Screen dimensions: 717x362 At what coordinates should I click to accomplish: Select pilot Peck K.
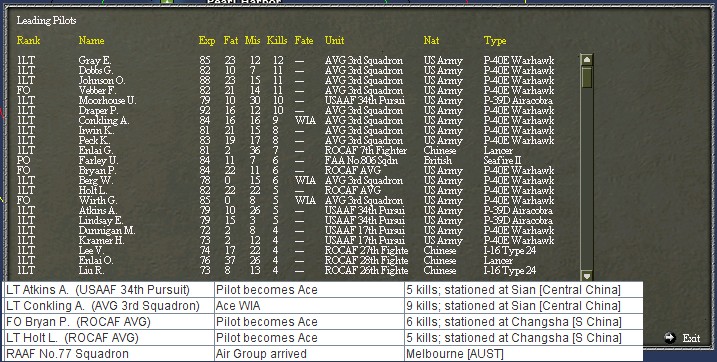tap(95, 140)
